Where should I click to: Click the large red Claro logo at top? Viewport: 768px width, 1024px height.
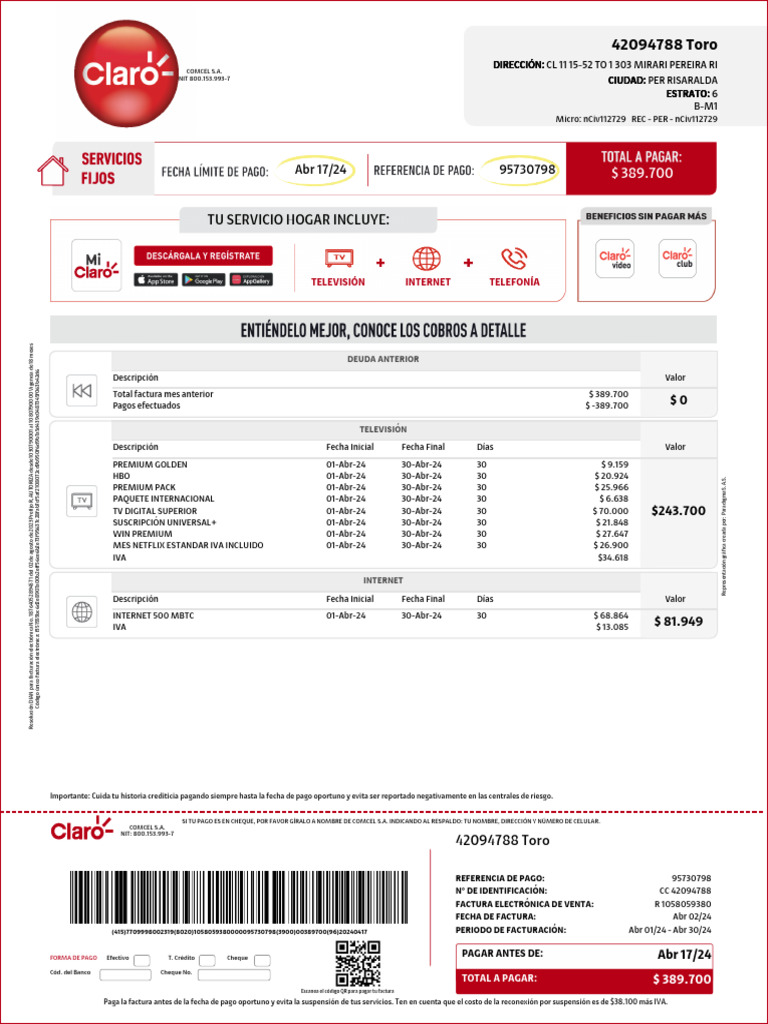[x=125, y=73]
